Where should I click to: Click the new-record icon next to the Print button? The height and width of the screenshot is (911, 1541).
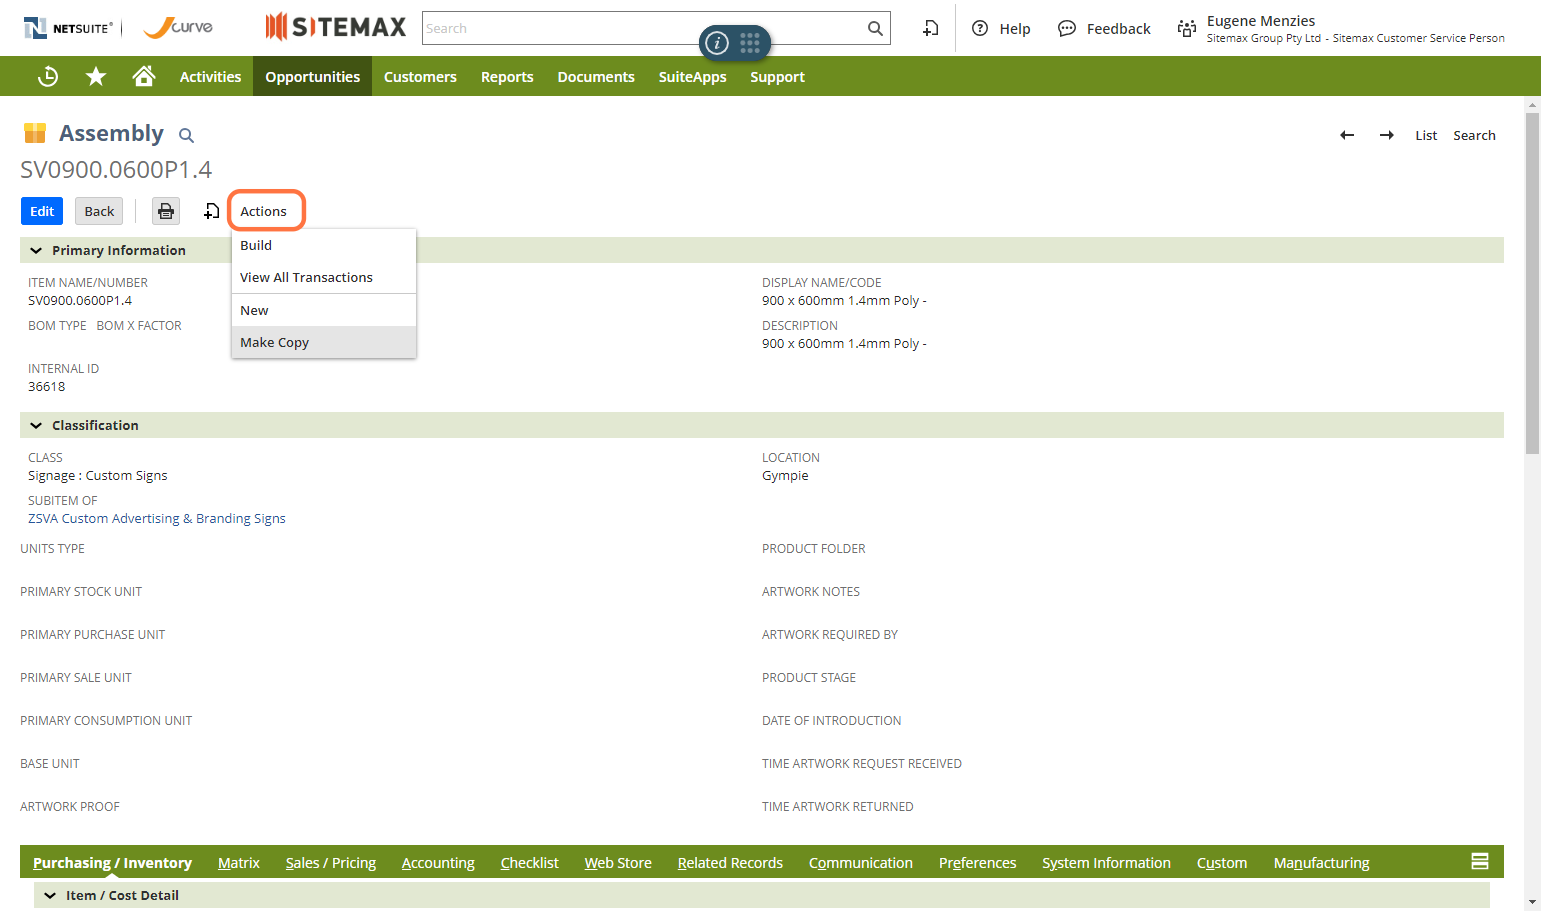[211, 211]
